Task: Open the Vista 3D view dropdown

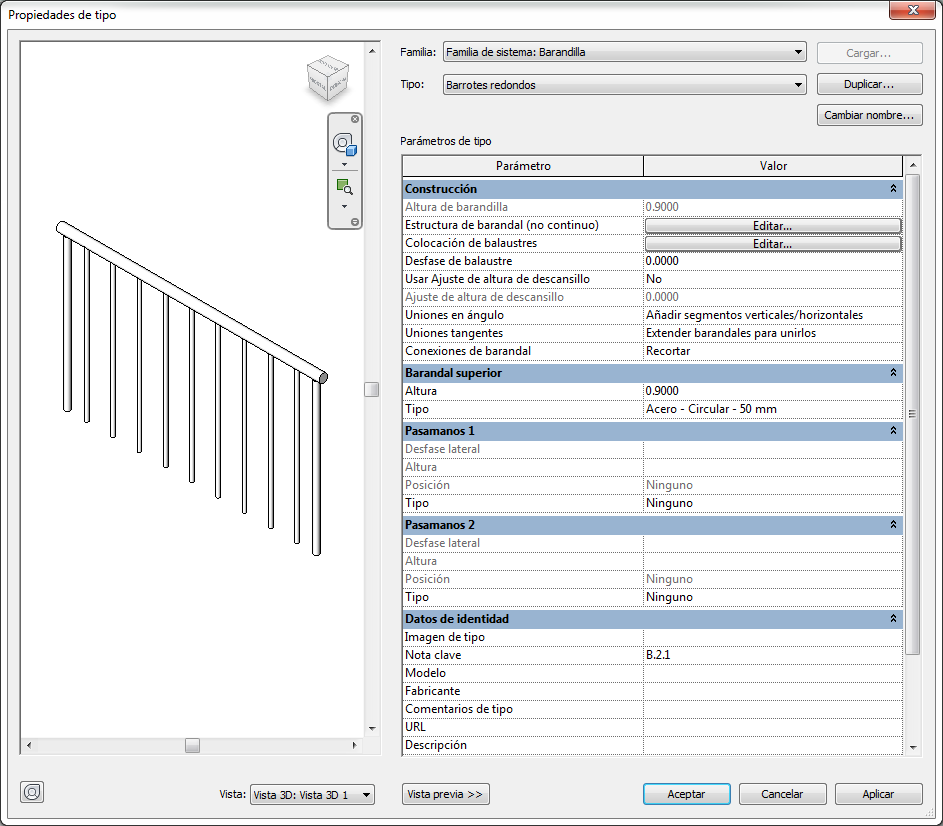Action: coord(312,794)
